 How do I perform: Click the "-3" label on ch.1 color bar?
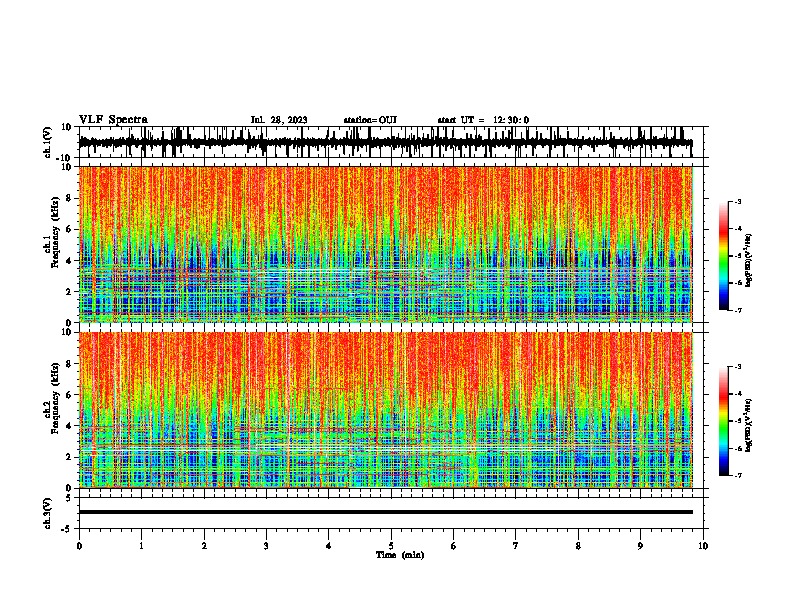[x=737, y=201]
